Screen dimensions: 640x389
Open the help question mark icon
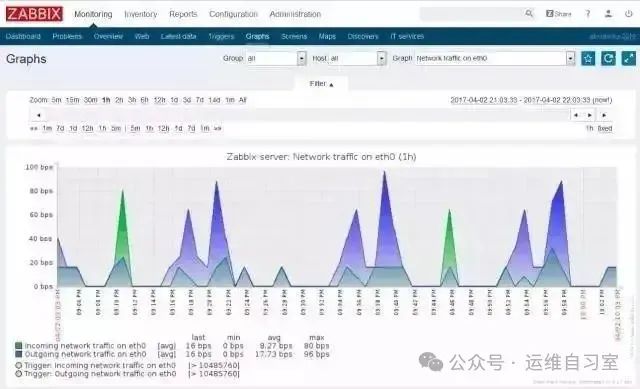588,13
